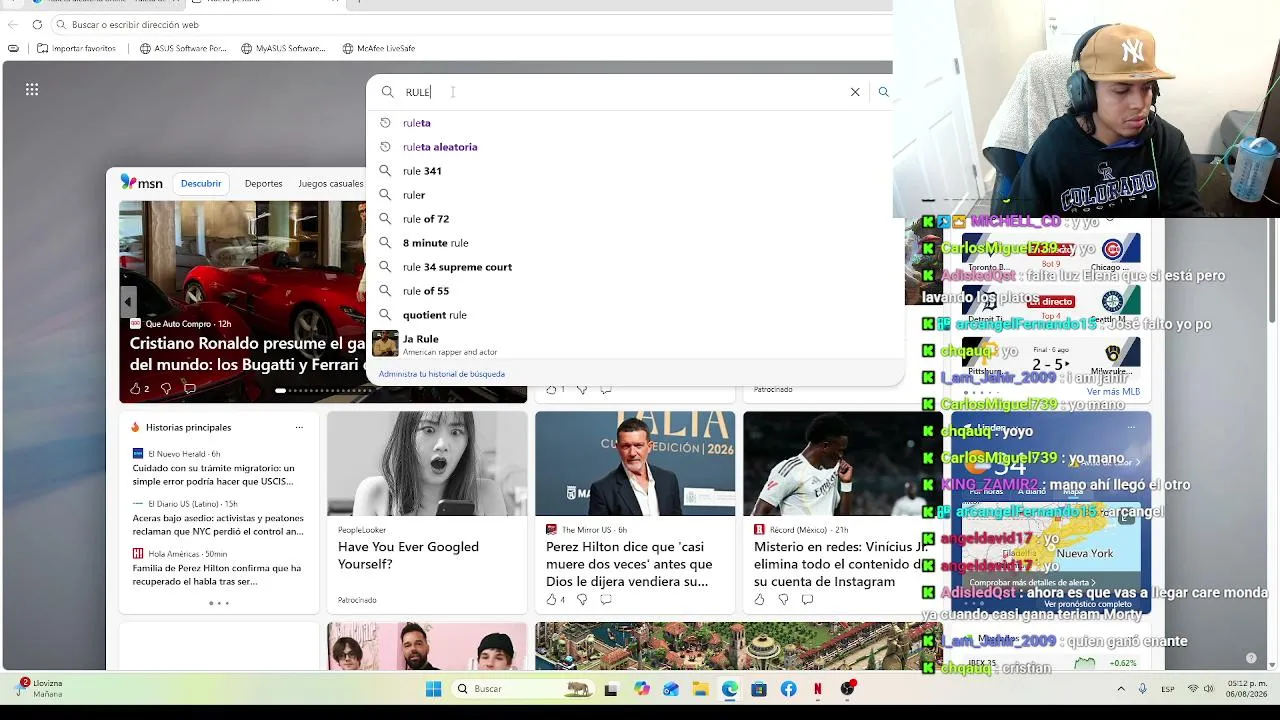This screenshot has height=720, width=1280.
Task: Go to previous slide in the news carousel
Action: click(128, 301)
